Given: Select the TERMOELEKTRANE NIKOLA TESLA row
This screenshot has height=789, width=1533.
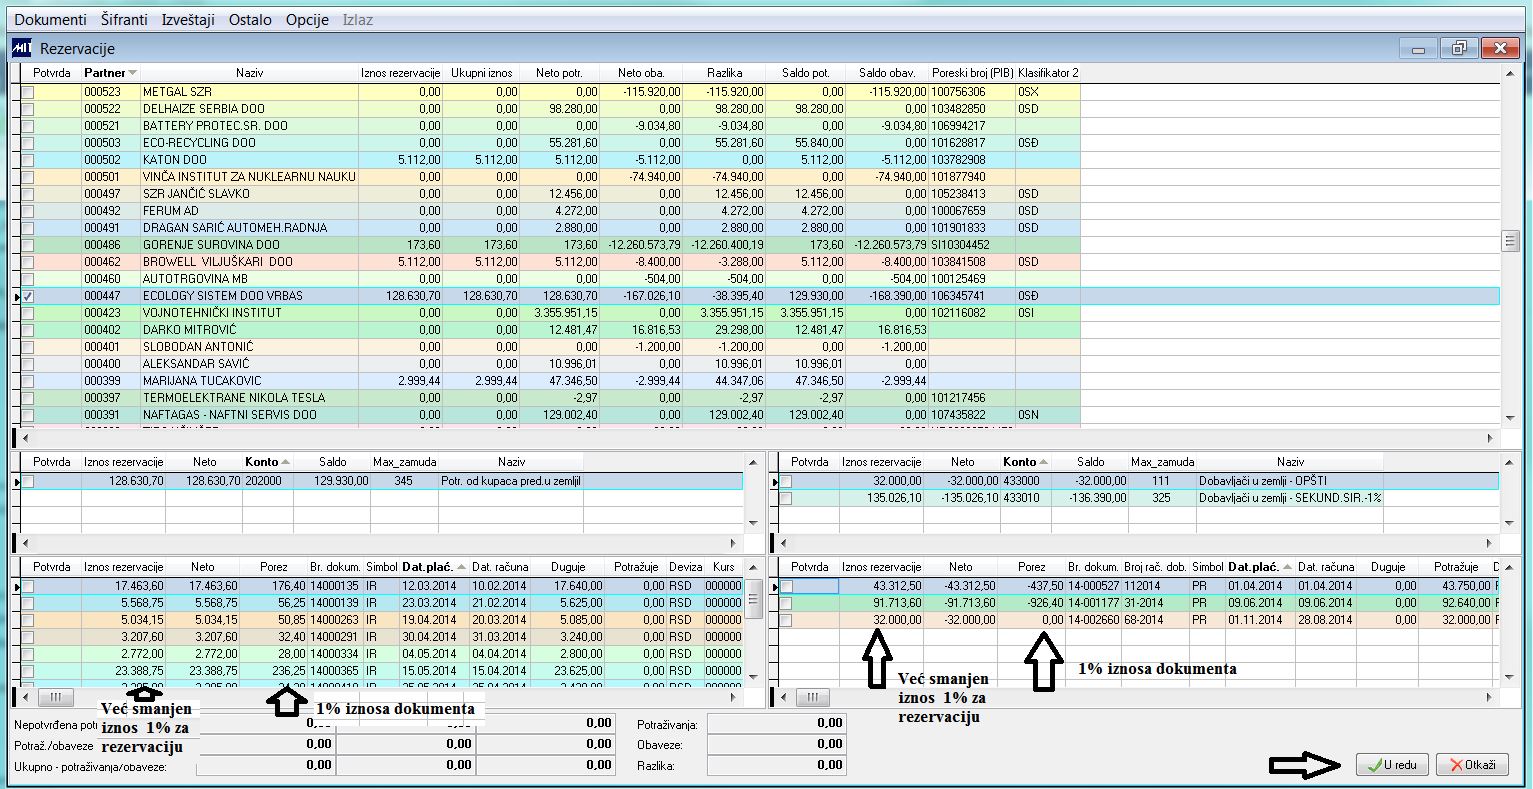Looking at the screenshot, I should pos(760,398).
